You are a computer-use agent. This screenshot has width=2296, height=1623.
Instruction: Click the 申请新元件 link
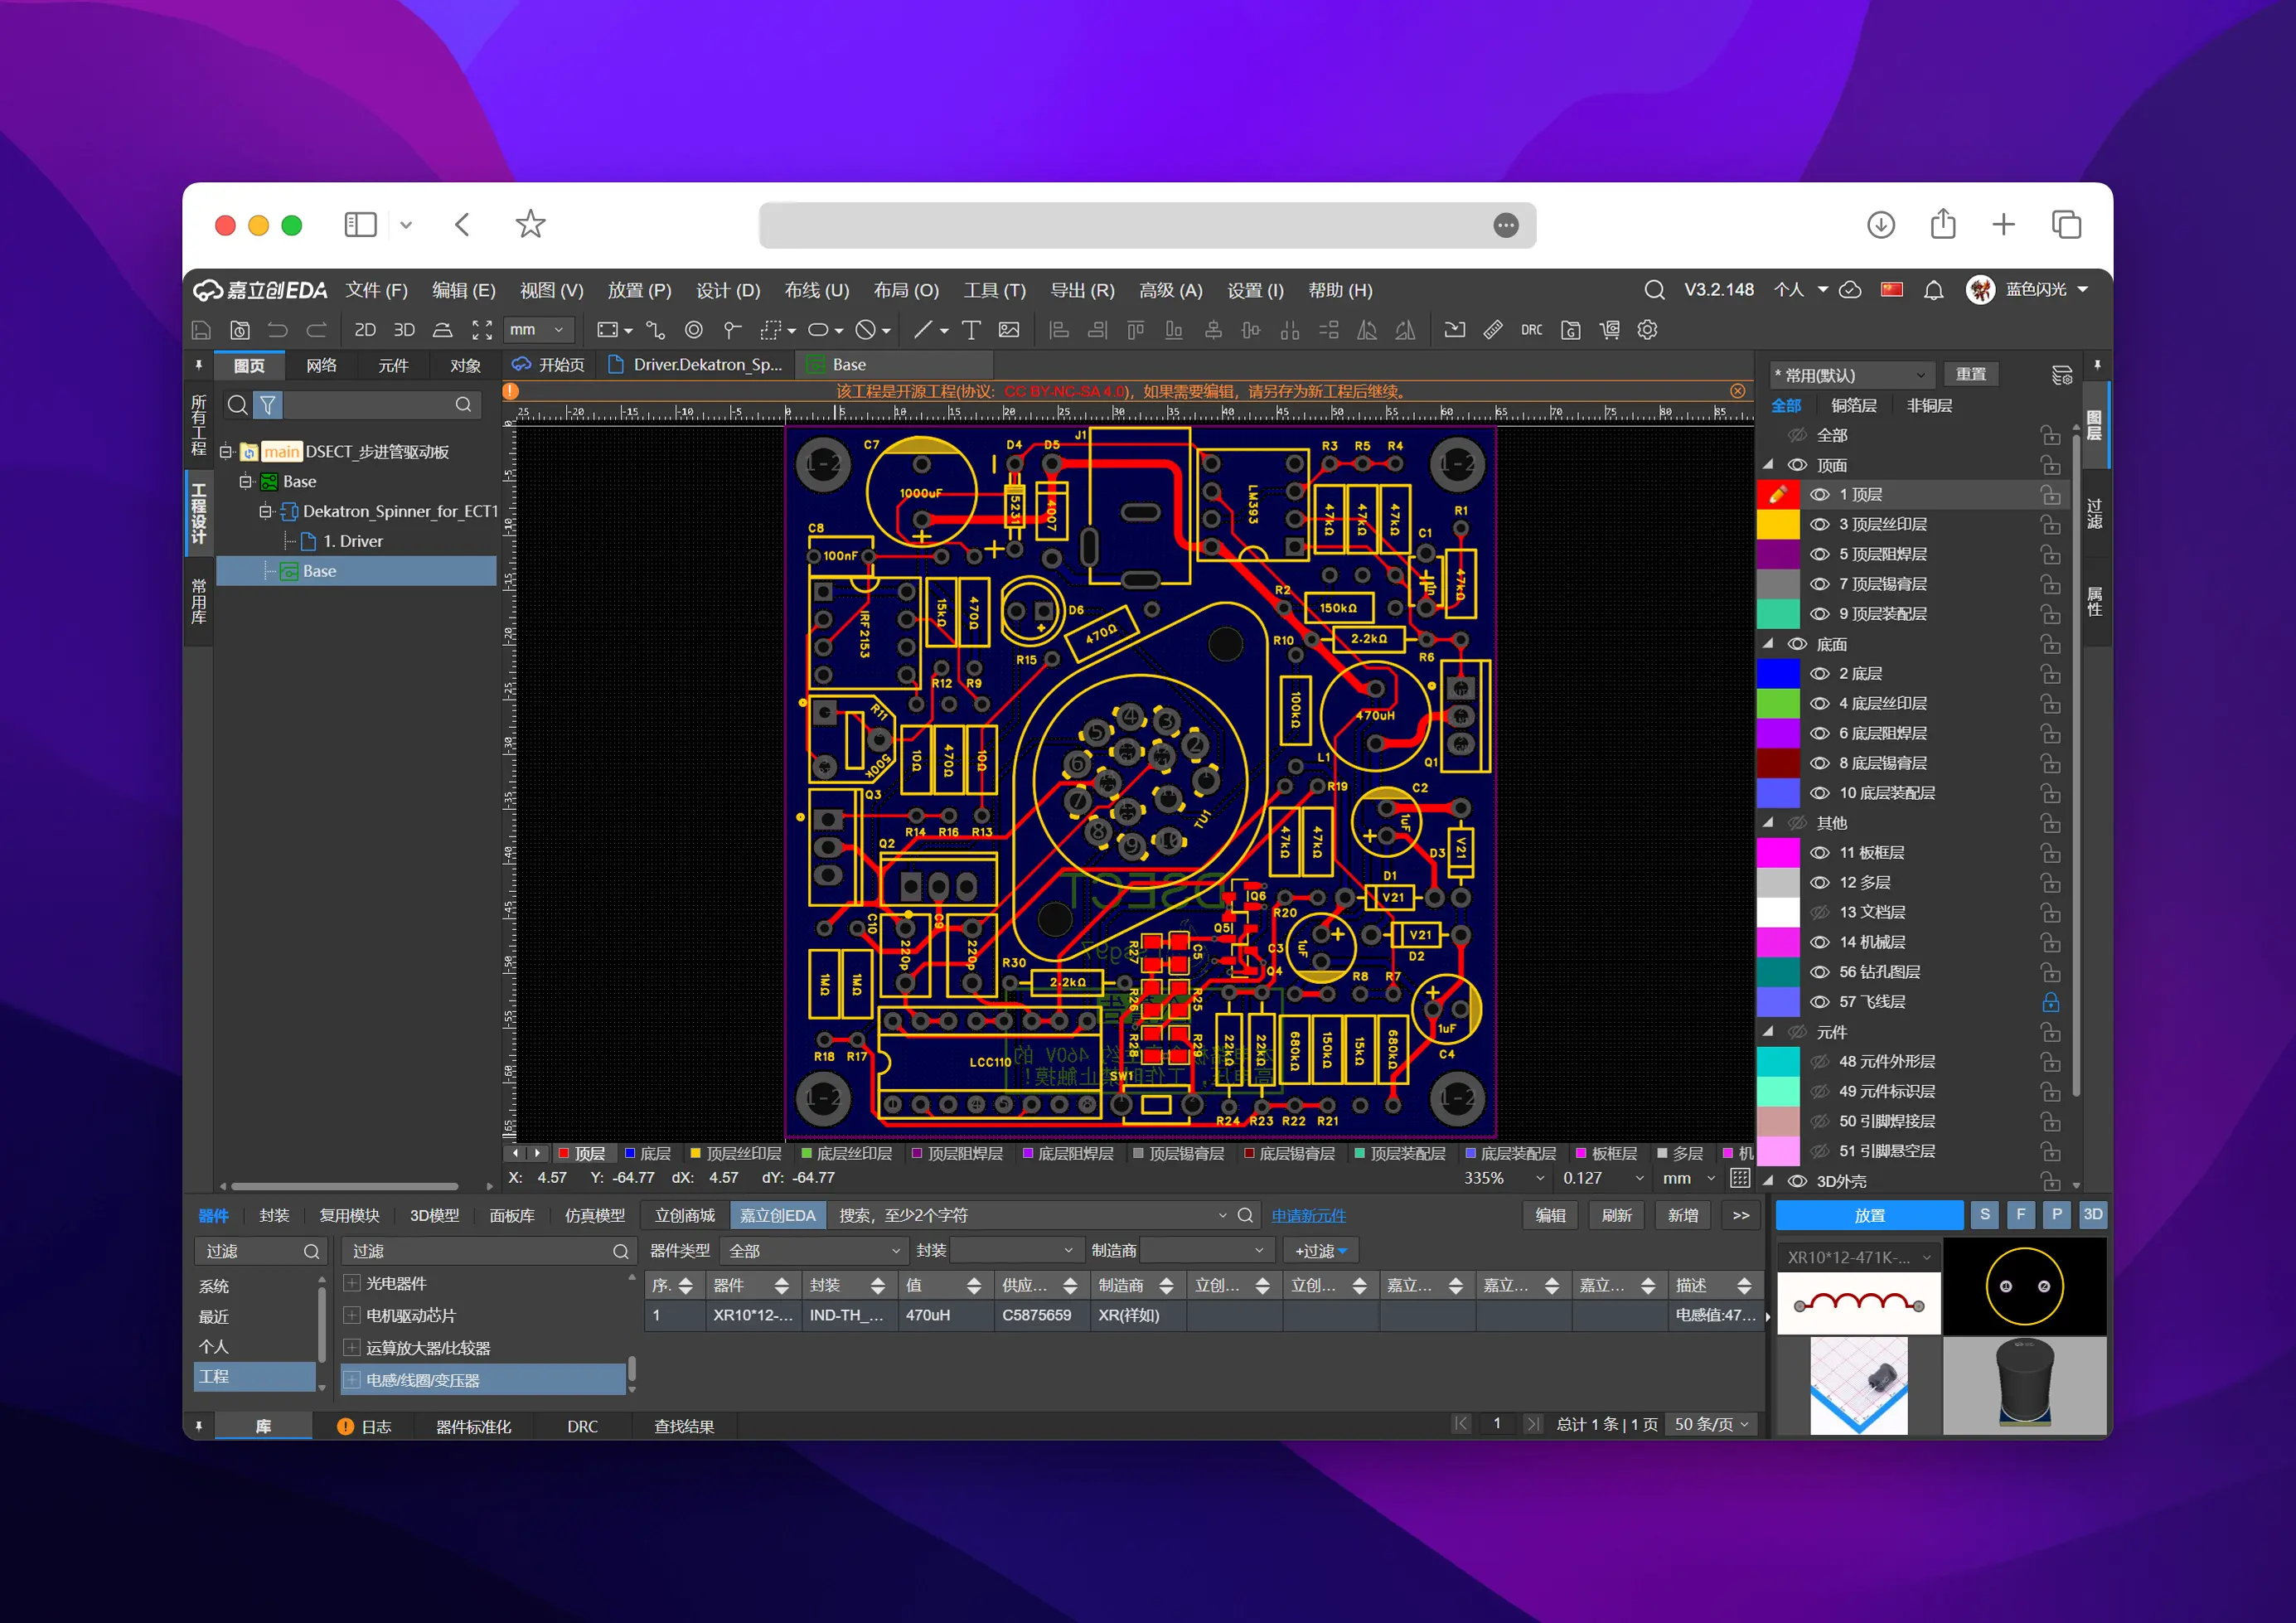(1308, 1216)
